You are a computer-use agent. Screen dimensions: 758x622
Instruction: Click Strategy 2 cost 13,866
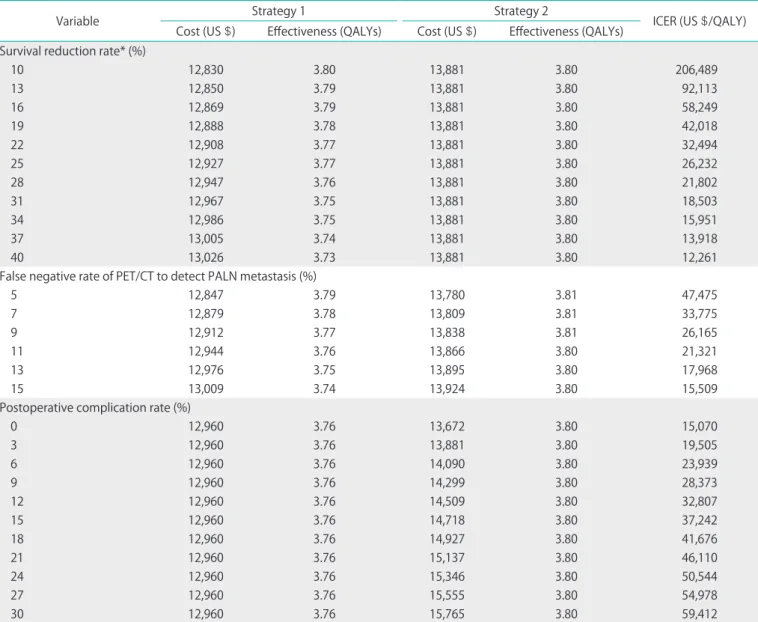point(447,351)
